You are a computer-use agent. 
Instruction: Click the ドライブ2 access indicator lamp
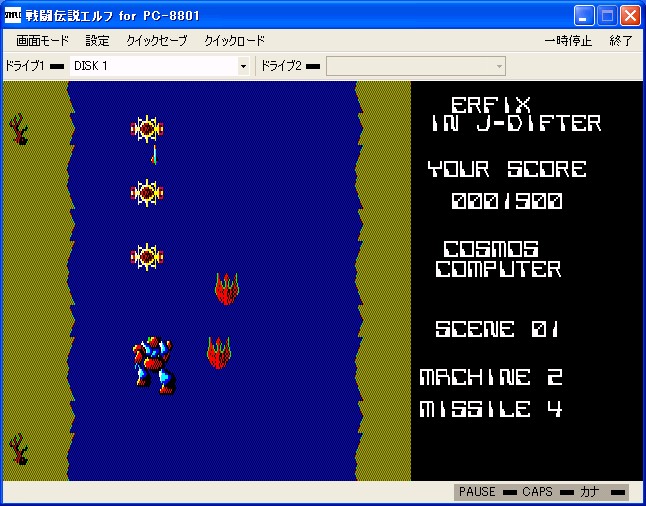pos(313,66)
